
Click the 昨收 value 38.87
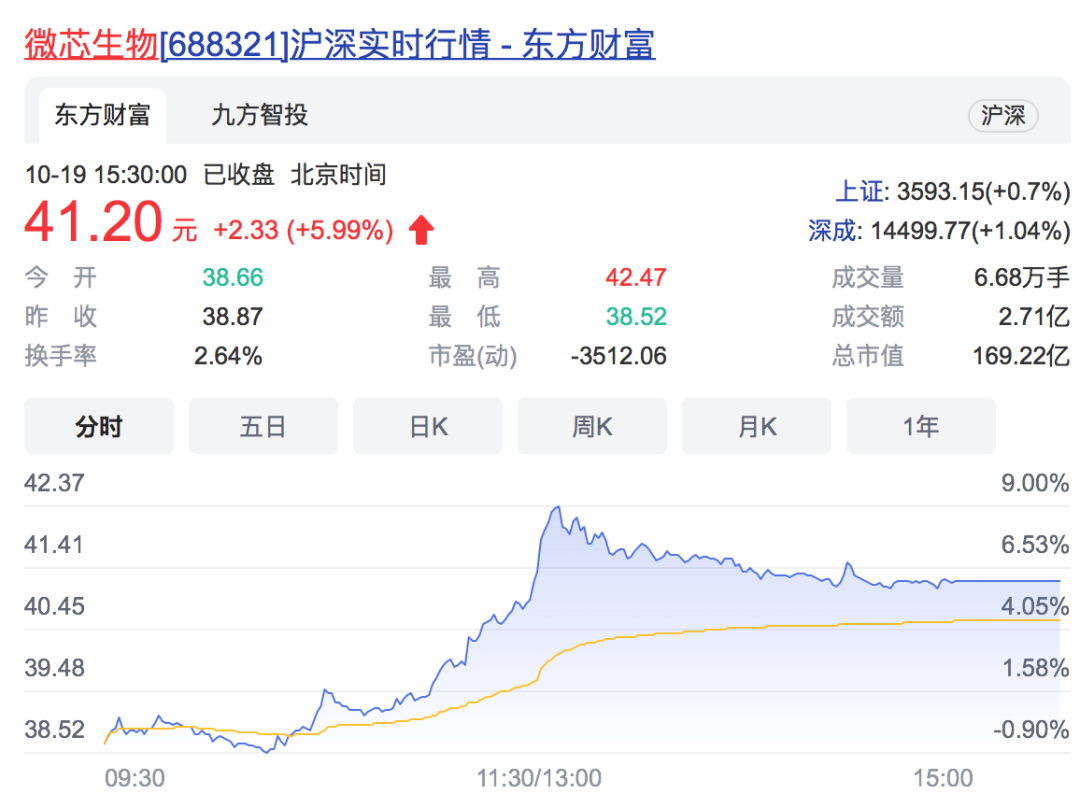pos(233,317)
